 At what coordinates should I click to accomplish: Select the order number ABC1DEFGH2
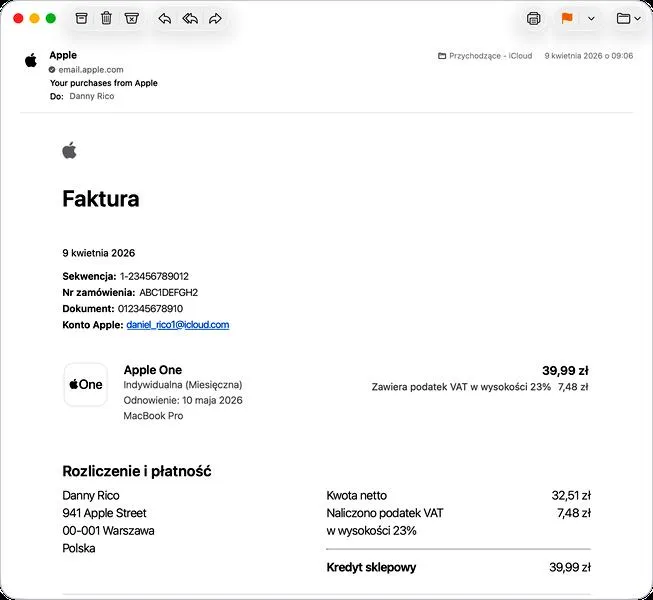coord(169,293)
